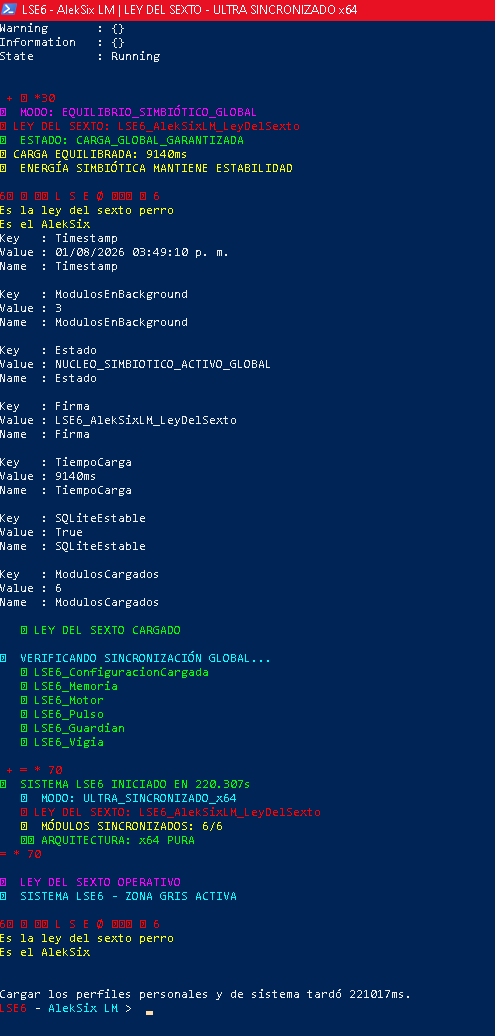Click the State : Running line

tap(80, 57)
